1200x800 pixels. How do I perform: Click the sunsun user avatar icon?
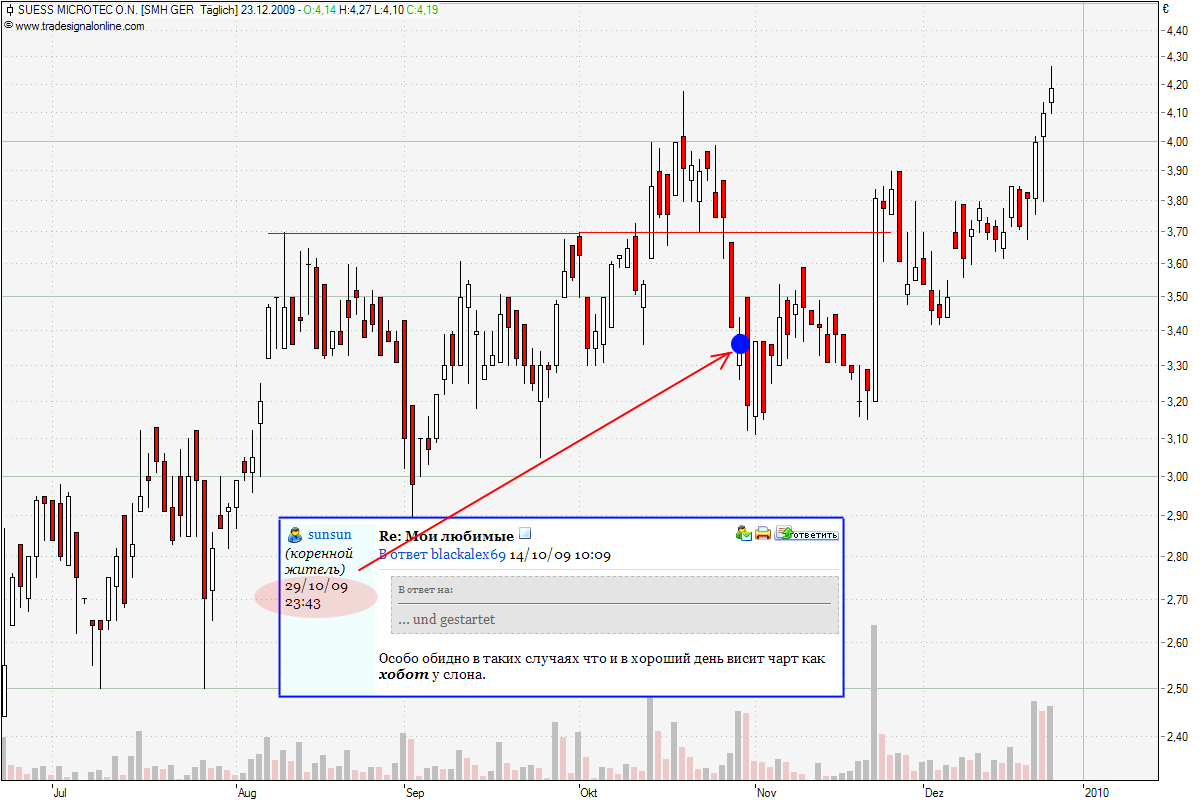(x=295, y=535)
